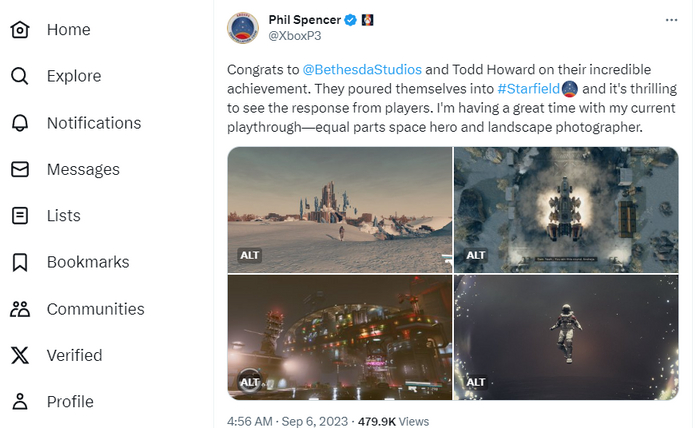Show ALT text on astronaut image
Image resolution: width=700 pixels, height=428 pixels.
476,382
